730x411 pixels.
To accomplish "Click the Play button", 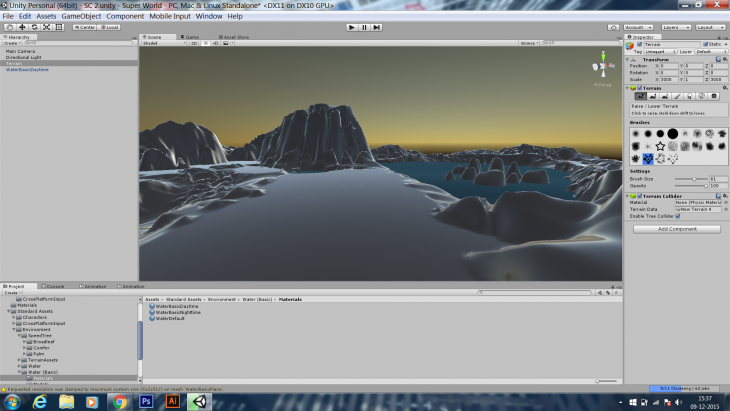I will 351,27.
